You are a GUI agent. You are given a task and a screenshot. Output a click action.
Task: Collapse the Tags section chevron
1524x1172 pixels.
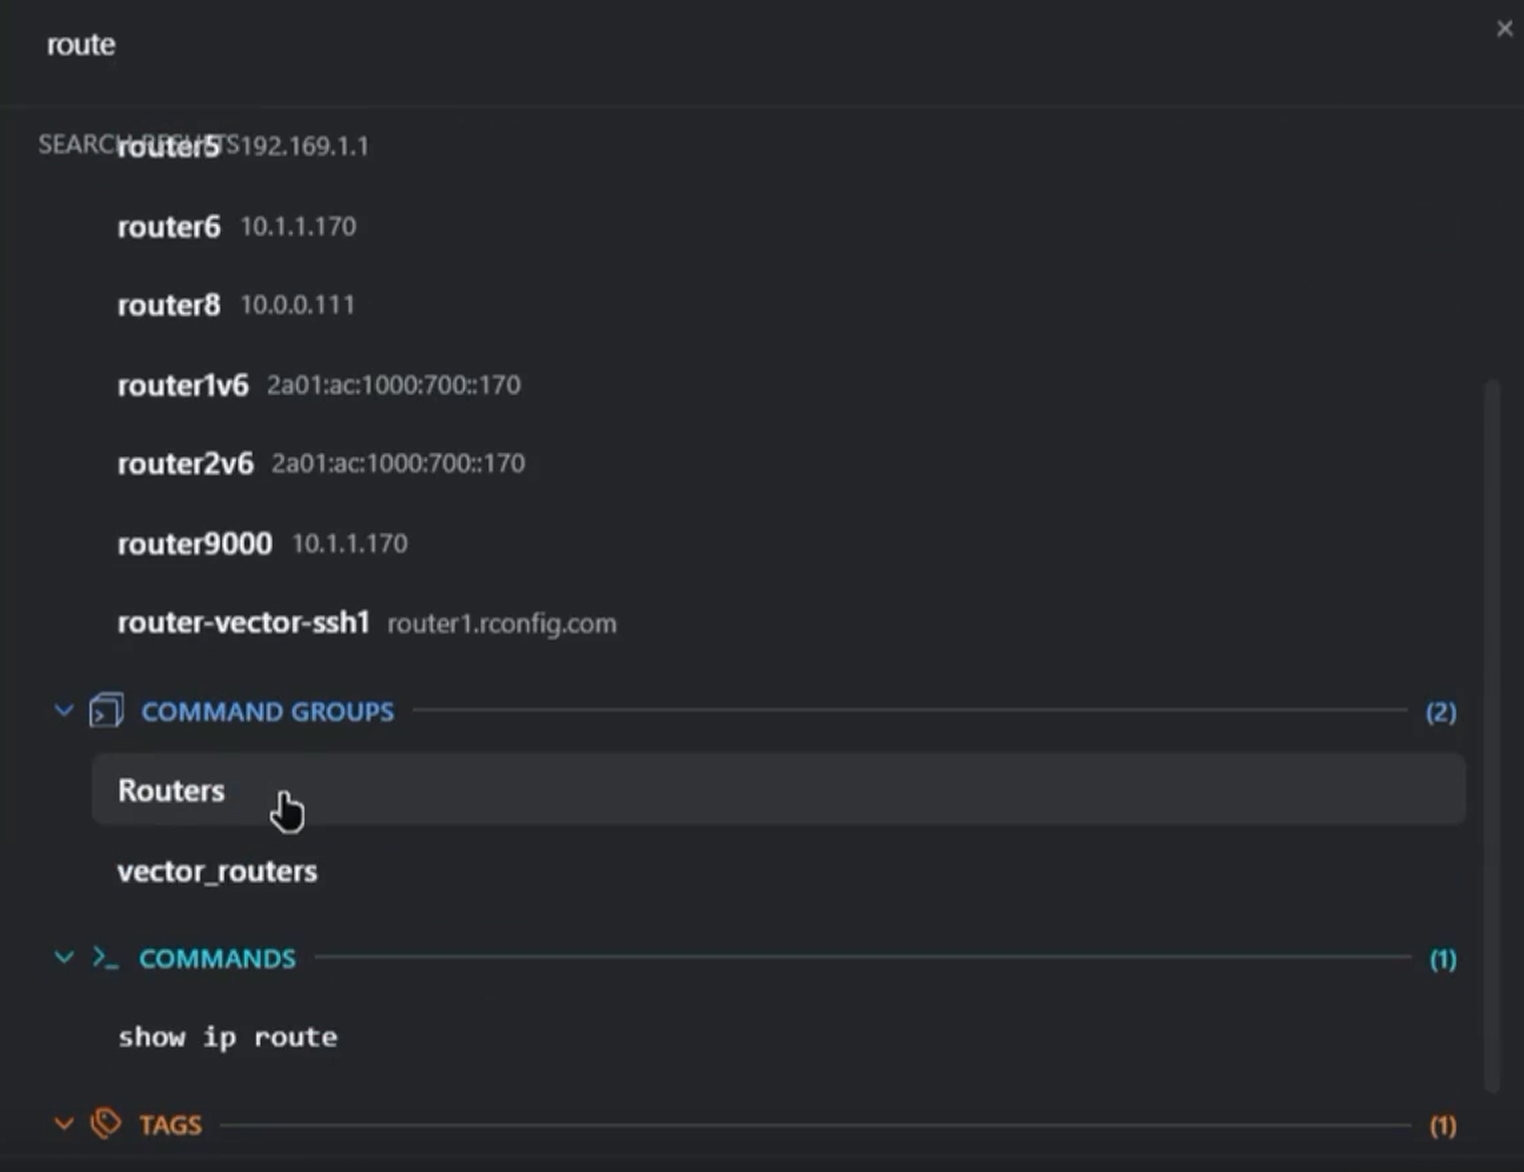[x=64, y=1124]
